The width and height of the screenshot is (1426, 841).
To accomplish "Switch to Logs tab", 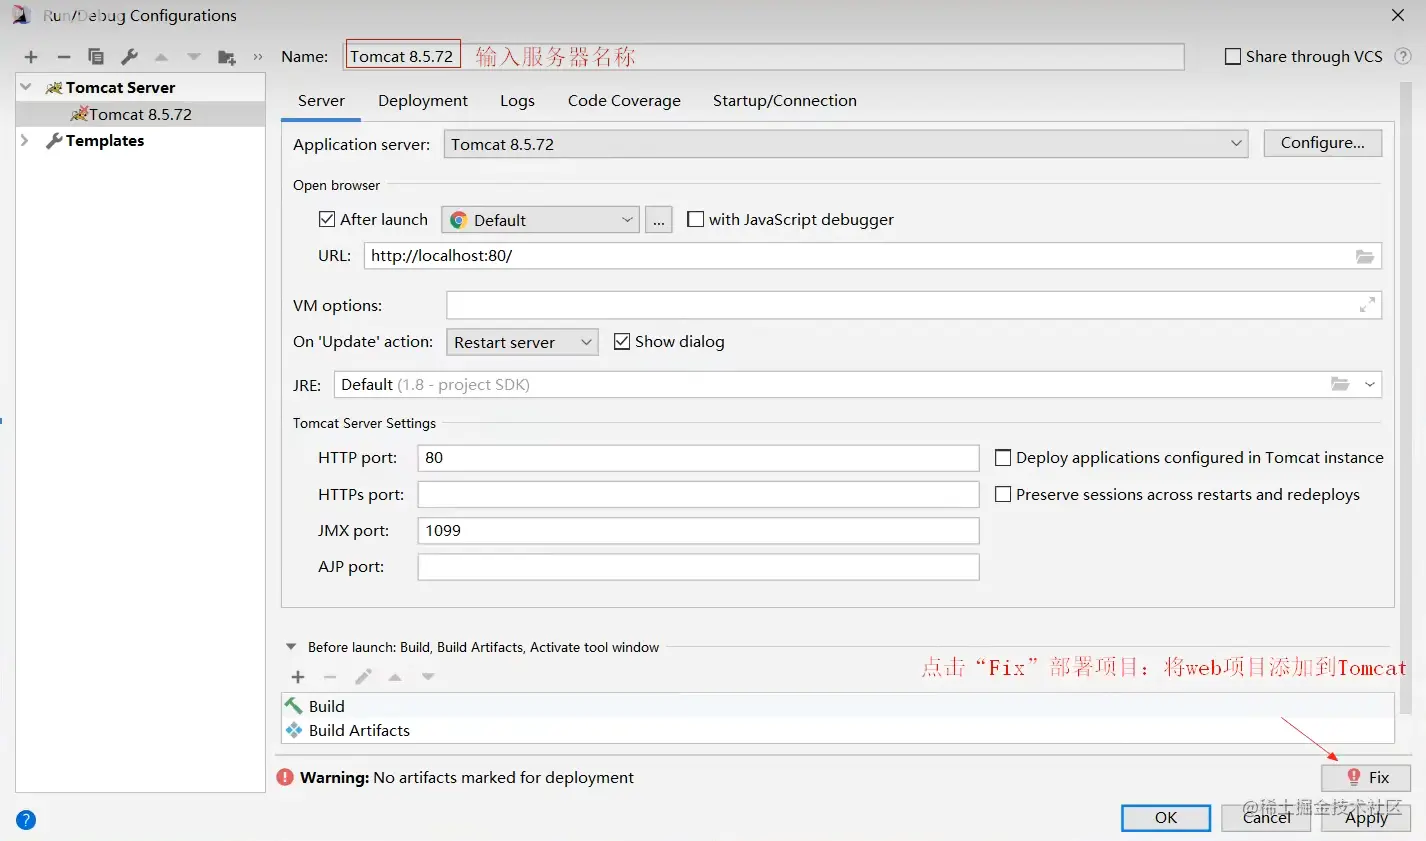I will click(517, 100).
